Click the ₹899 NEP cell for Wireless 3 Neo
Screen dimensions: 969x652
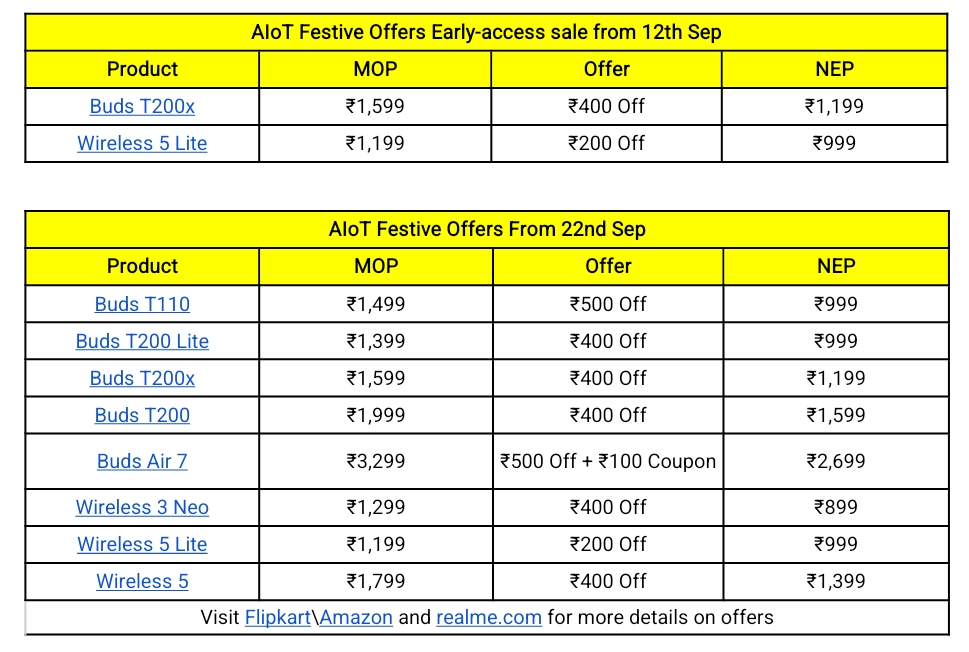835,507
